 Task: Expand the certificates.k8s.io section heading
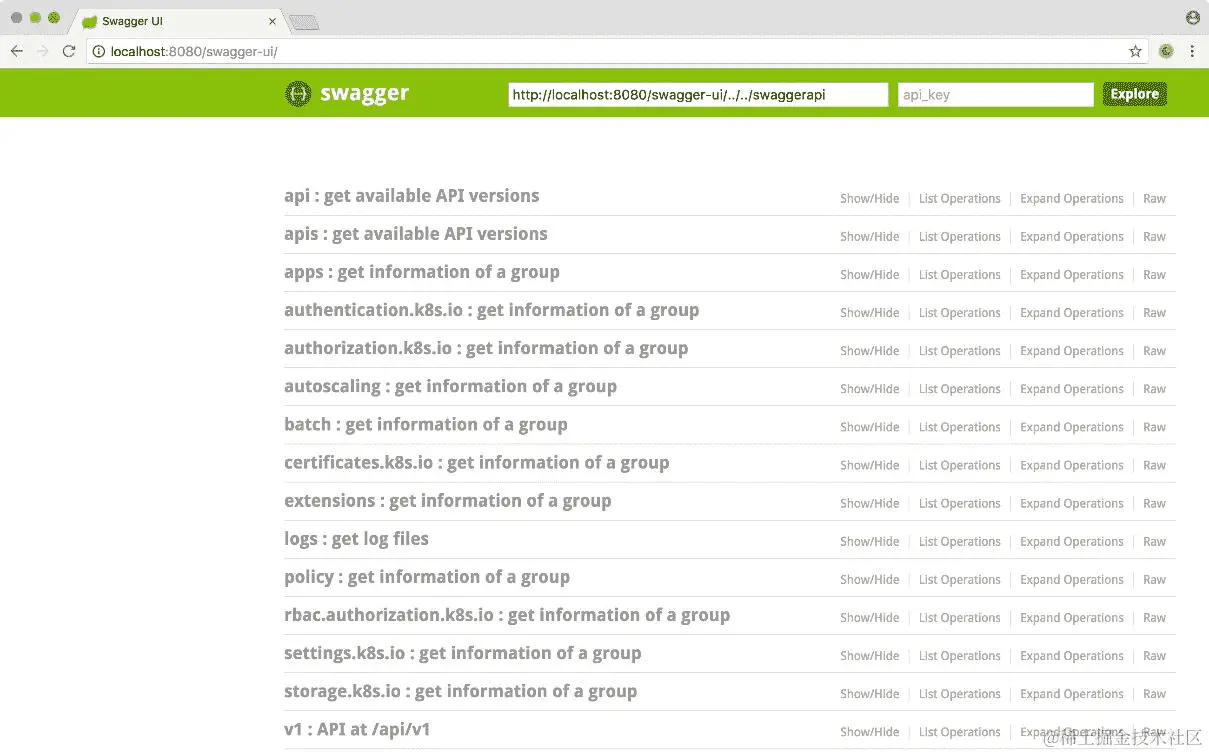pos(477,462)
